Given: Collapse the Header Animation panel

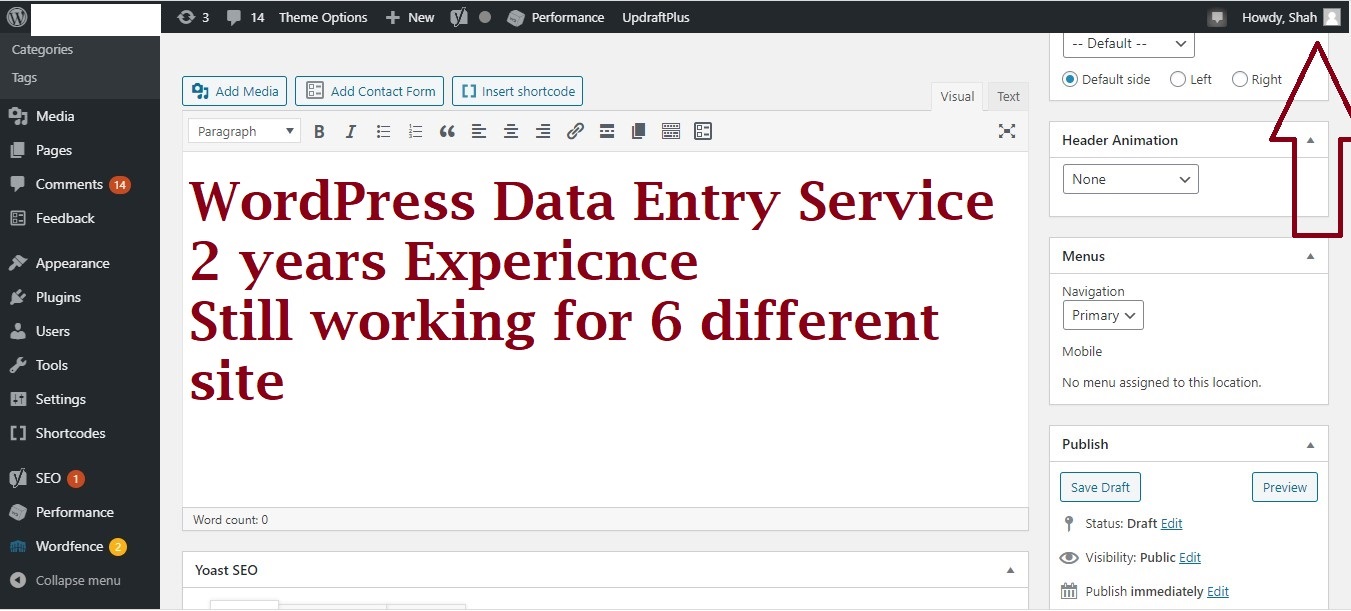Looking at the screenshot, I should [x=1310, y=140].
